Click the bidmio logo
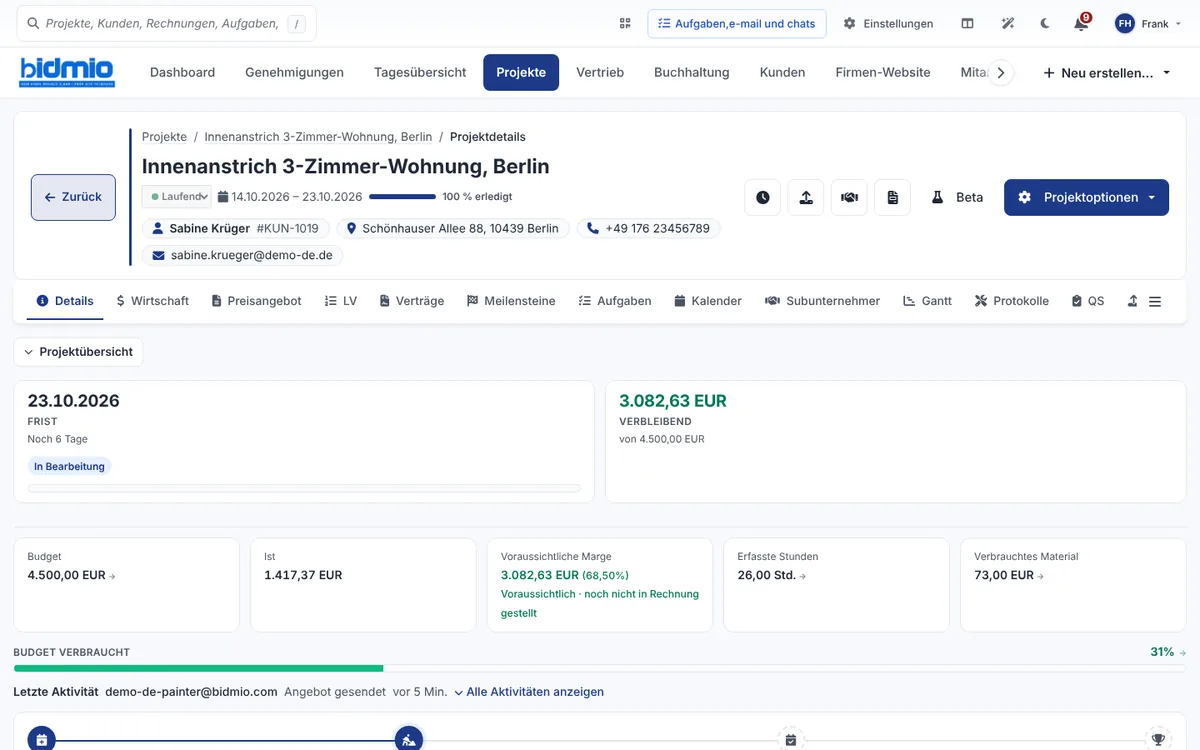This screenshot has height=750, width=1200. click(67, 72)
